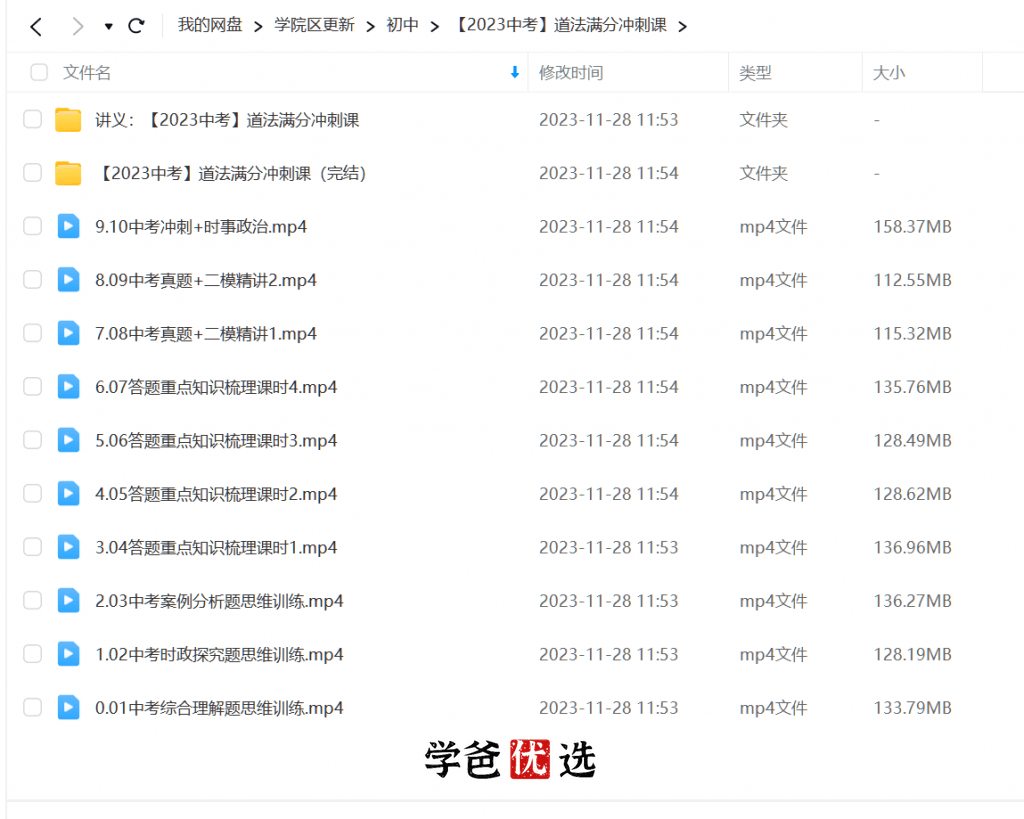Sort by 文件名 column header
Screen dimensions: 1024x819
coord(87,72)
